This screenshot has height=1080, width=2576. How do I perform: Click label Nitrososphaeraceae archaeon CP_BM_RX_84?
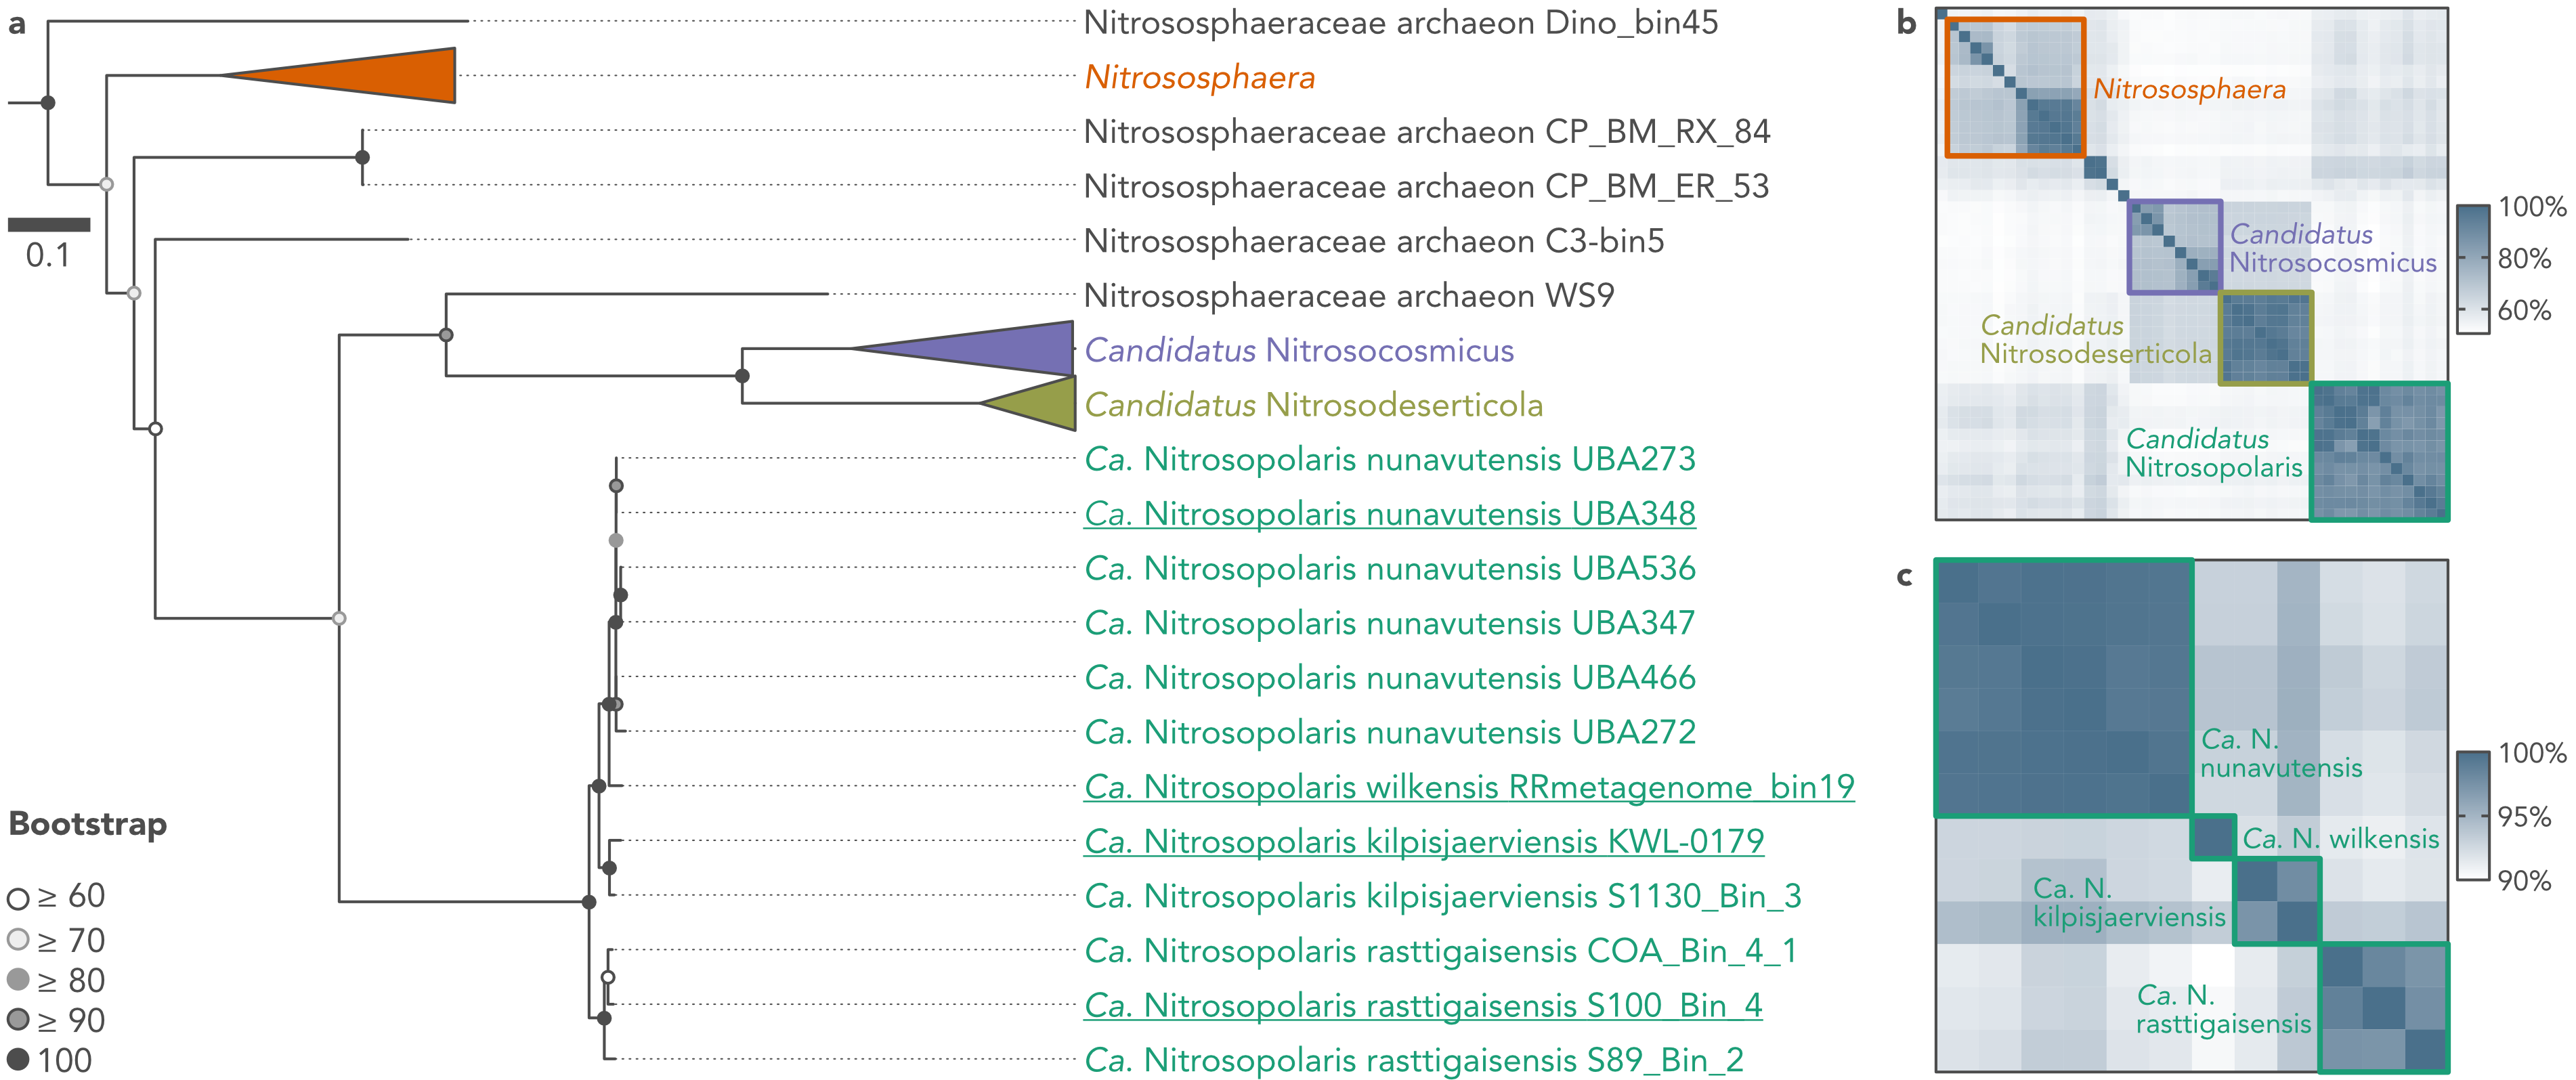1427,132
